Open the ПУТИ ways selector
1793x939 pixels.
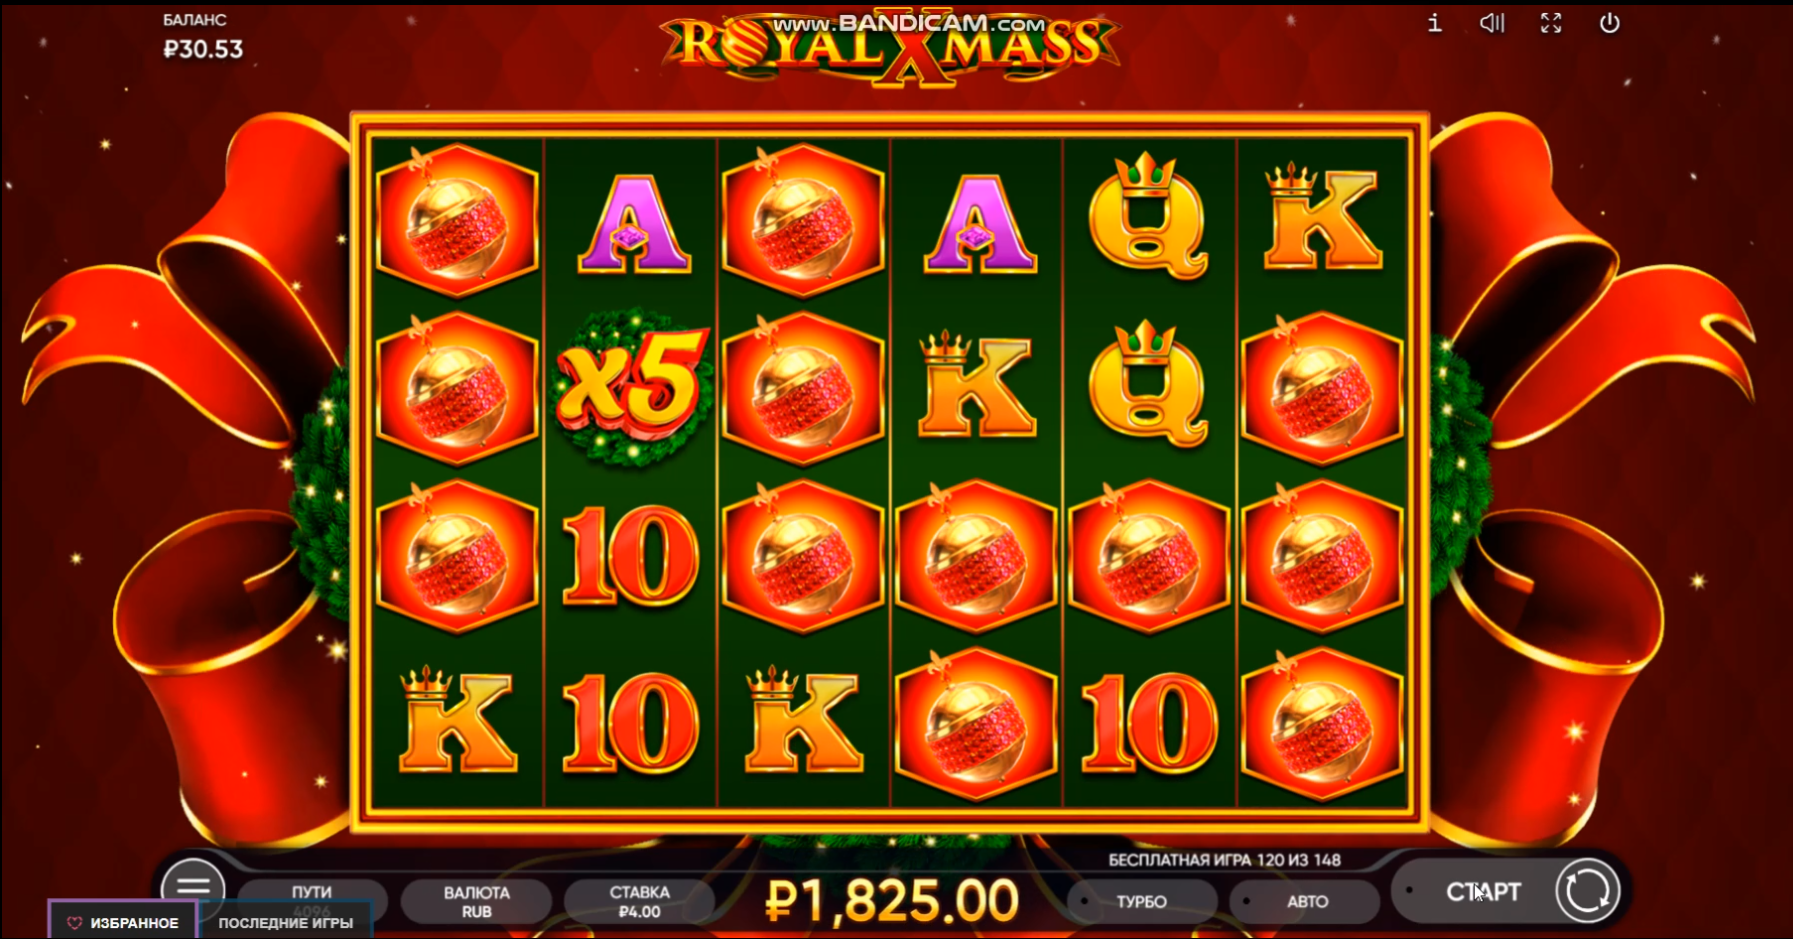pos(312,895)
